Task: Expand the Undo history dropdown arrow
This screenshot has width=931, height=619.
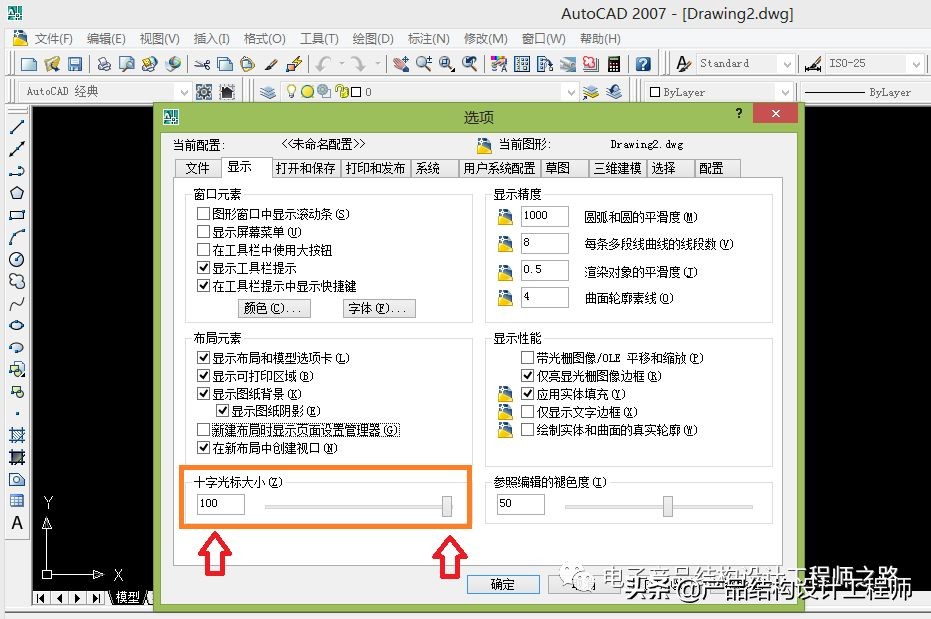Action: (342, 63)
